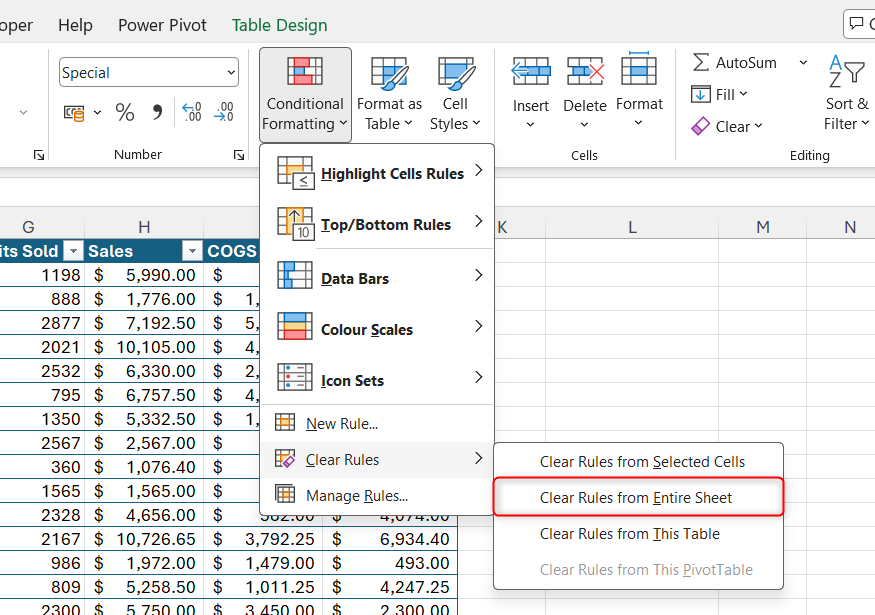Choose Clear Rules from This Table
This screenshot has width=875, height=615.
(x=638, y=534)
